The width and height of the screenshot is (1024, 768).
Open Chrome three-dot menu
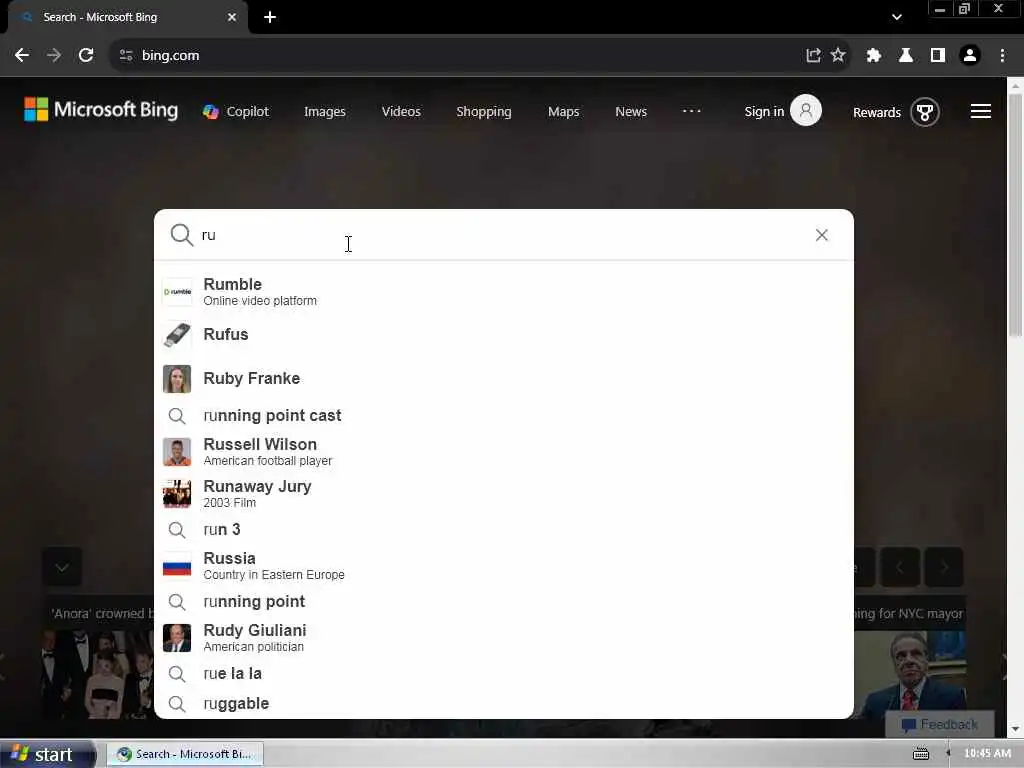pos(1002,56)
